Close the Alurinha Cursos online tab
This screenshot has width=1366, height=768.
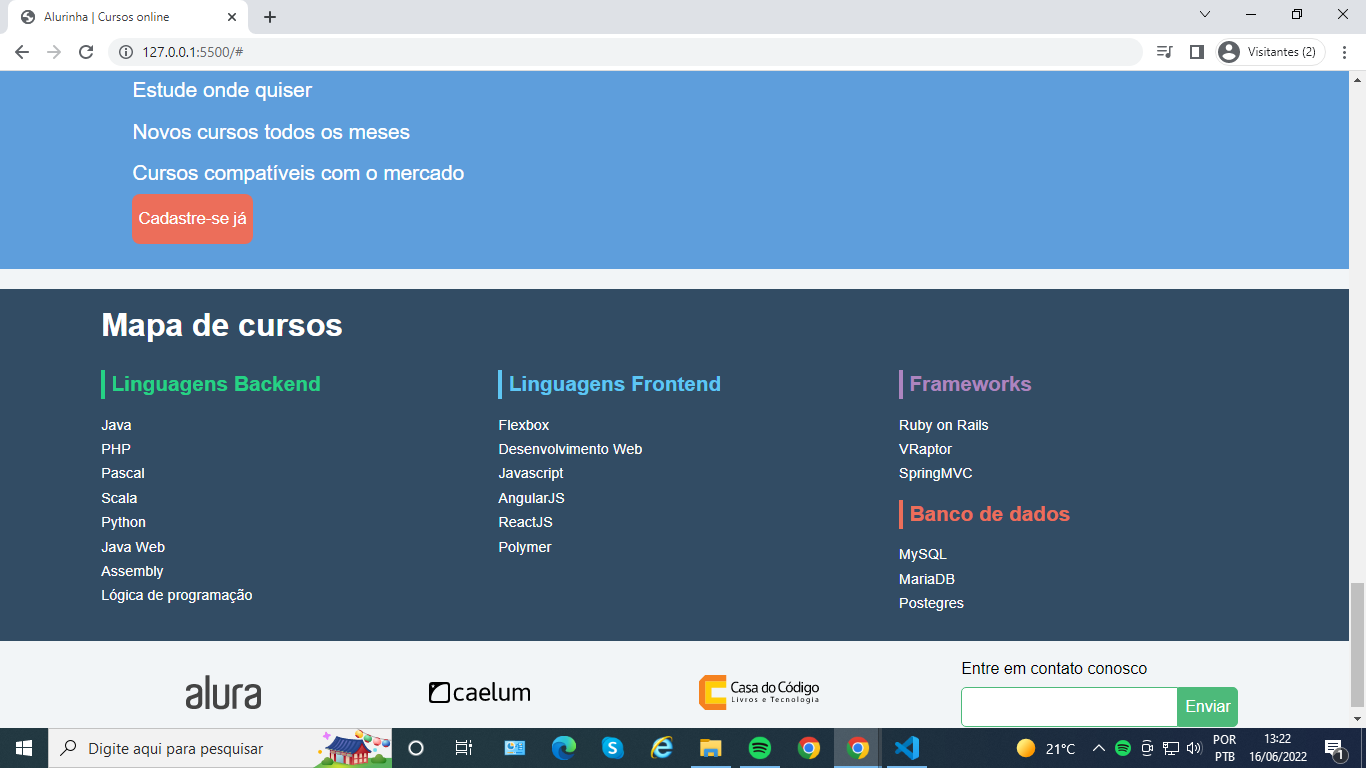[232, 17]
